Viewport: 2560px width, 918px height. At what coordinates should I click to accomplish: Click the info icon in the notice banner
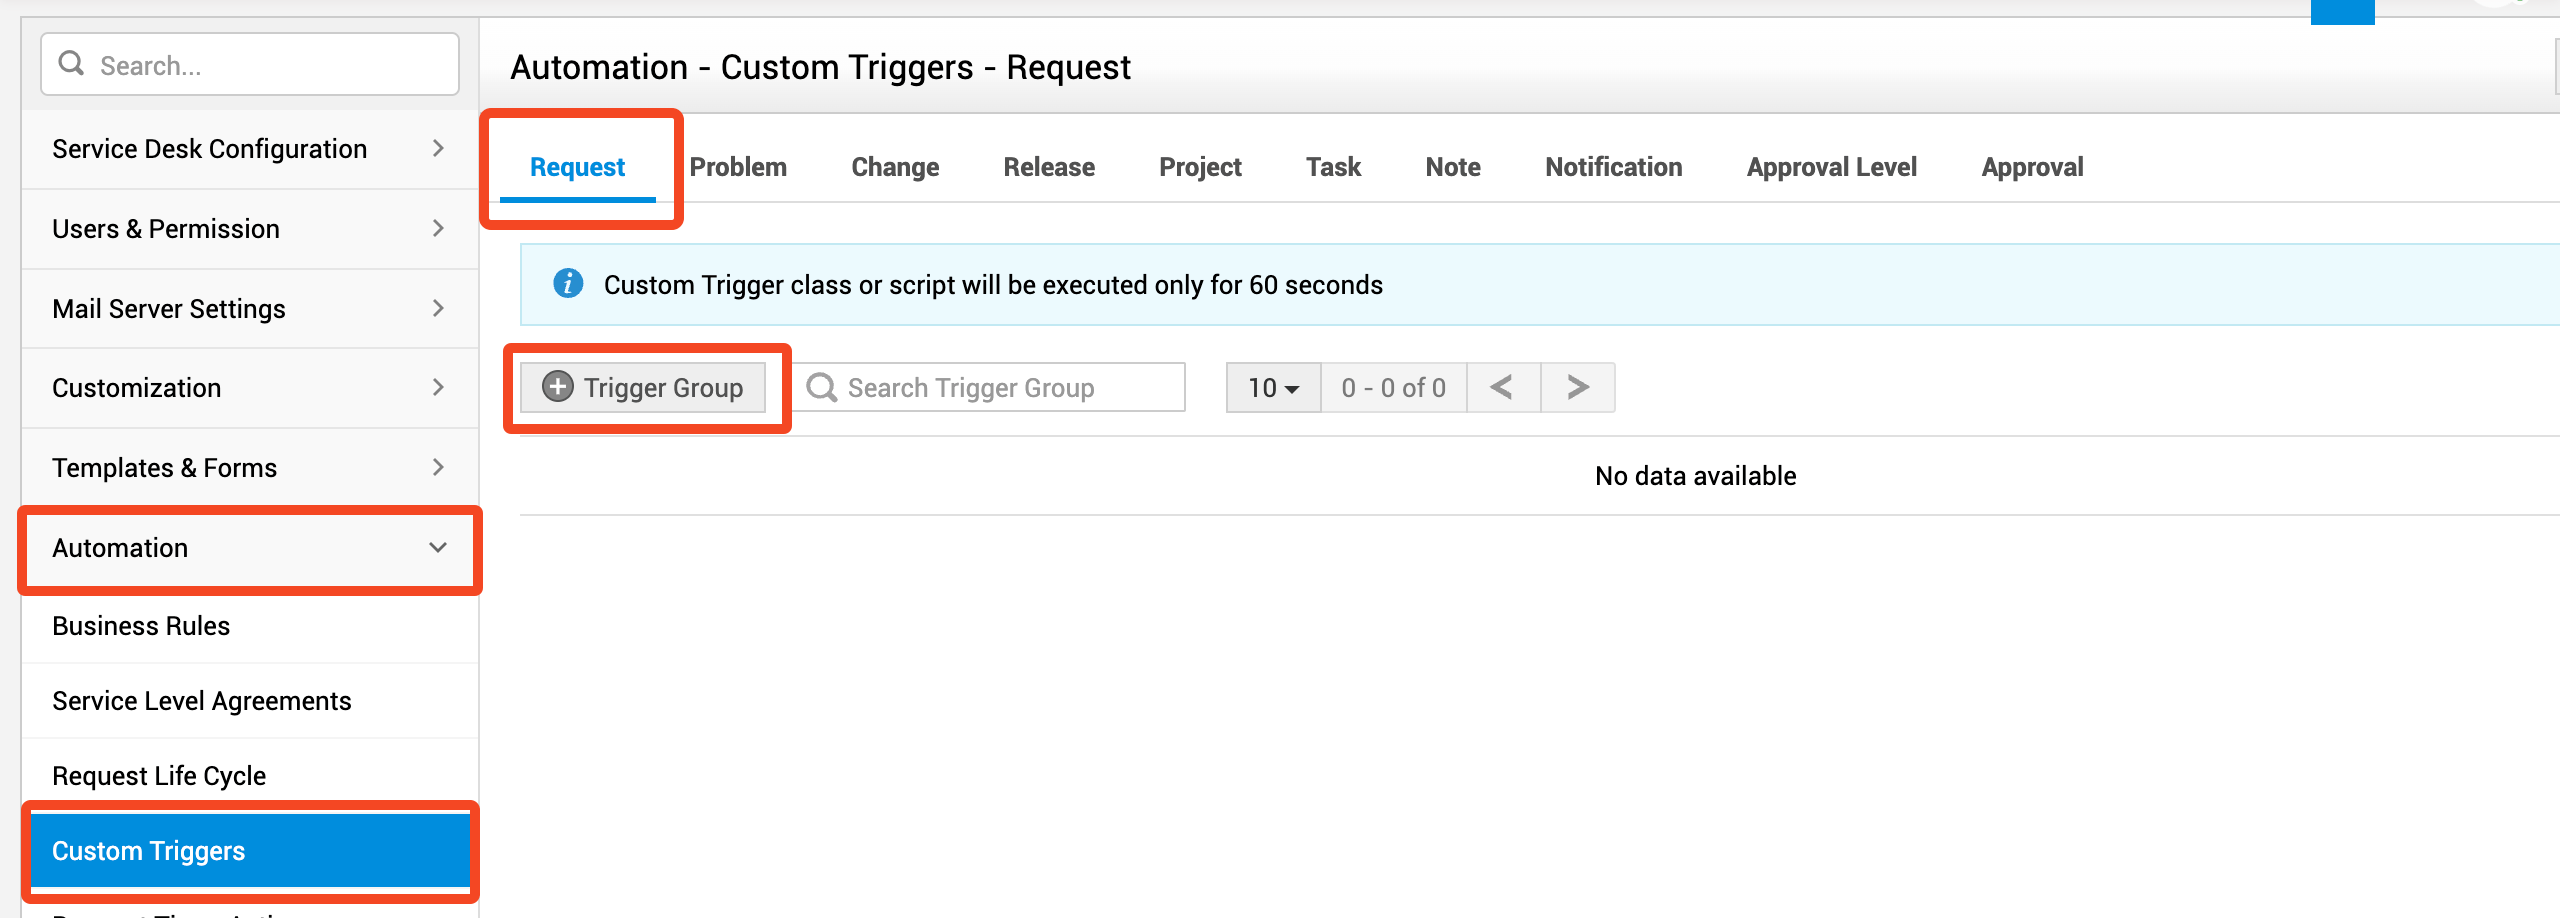(x=568, y=284)
